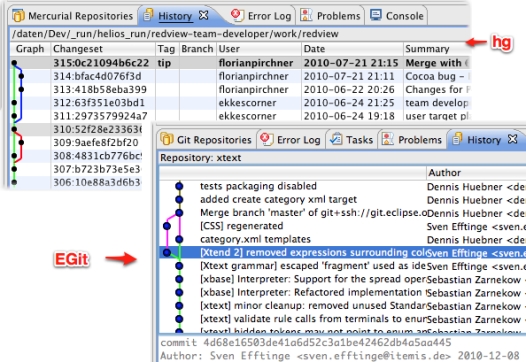This screenshot has height=362, width=526.
Task: Click the Tasks checklist icon
Action: coord(336,139)
